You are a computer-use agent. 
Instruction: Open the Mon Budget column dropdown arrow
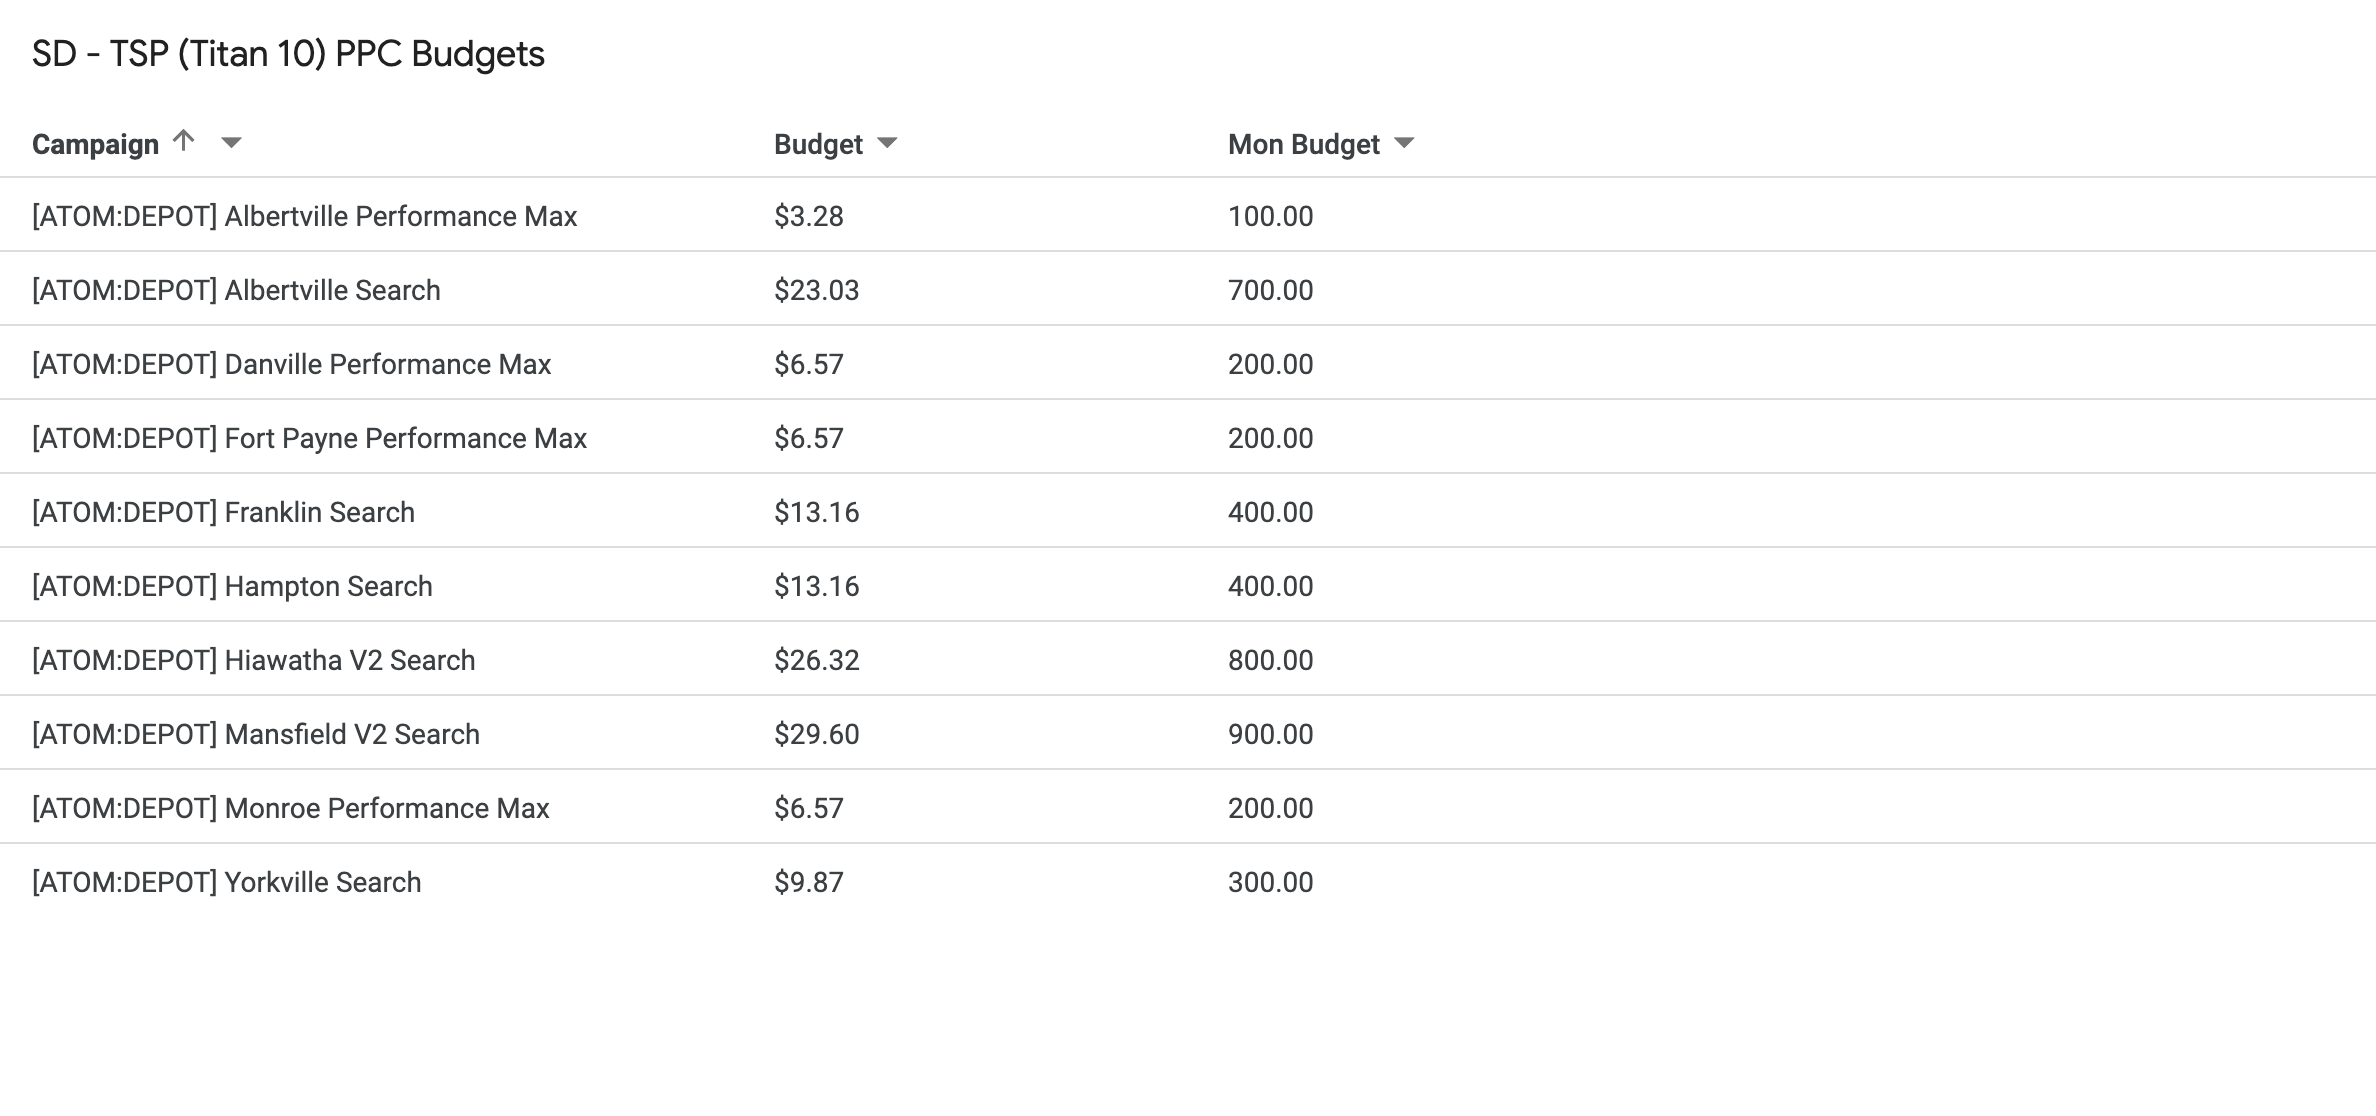click(1407, 143)
